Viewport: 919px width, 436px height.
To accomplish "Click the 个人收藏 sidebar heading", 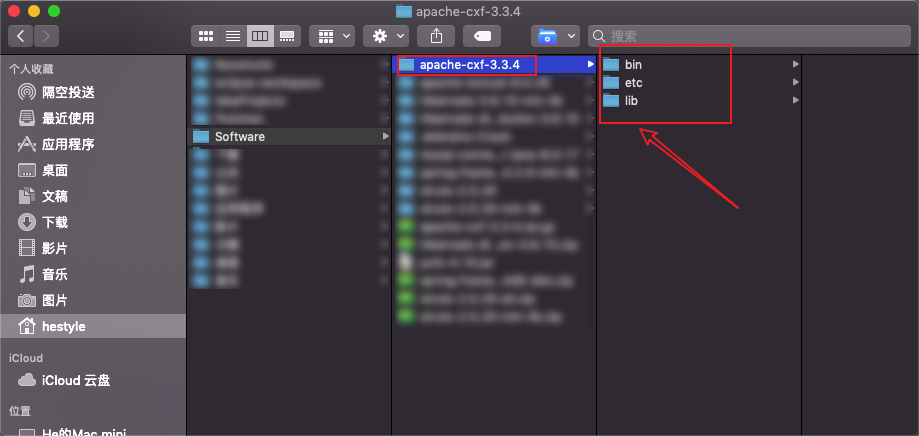I will (31, 69).
